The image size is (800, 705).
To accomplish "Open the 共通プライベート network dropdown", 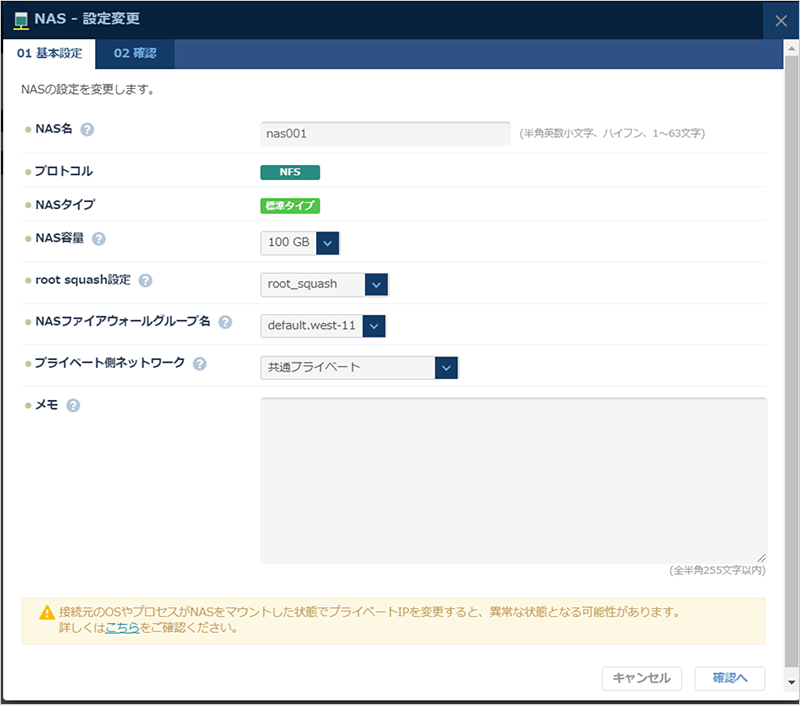I will click(x=448, y=367).
